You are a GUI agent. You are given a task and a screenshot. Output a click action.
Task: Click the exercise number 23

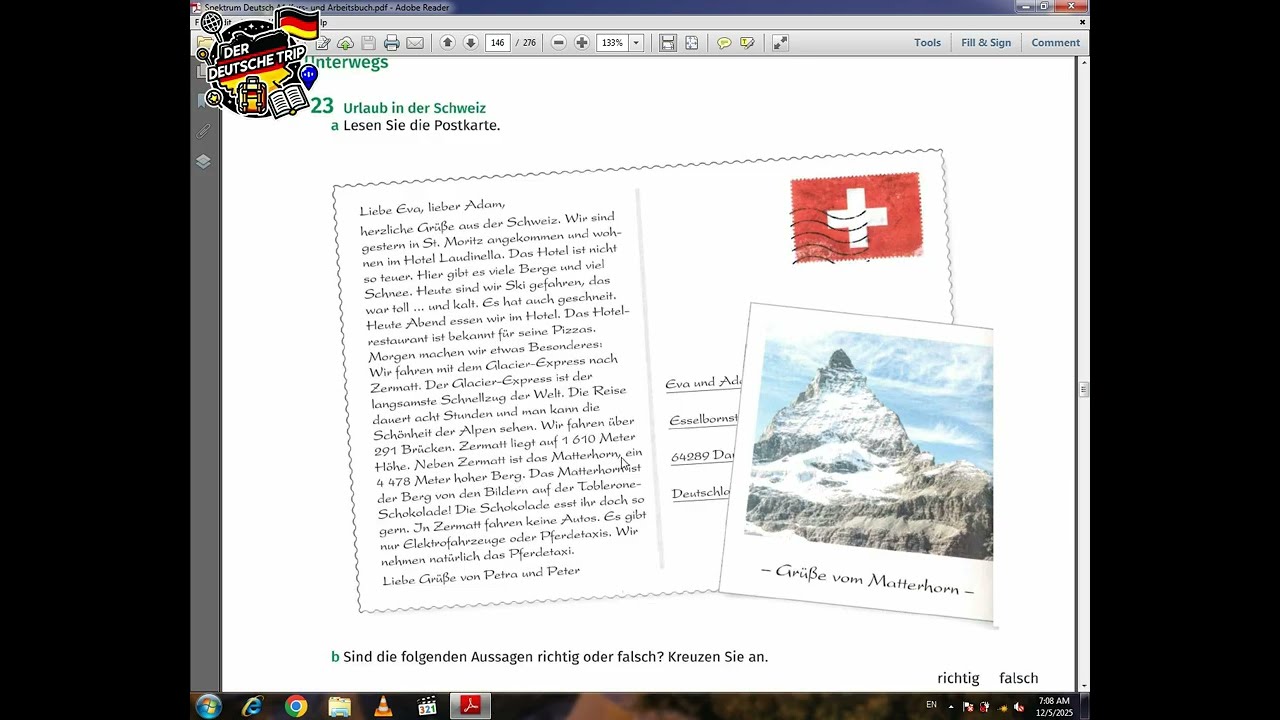coord(322,106)
